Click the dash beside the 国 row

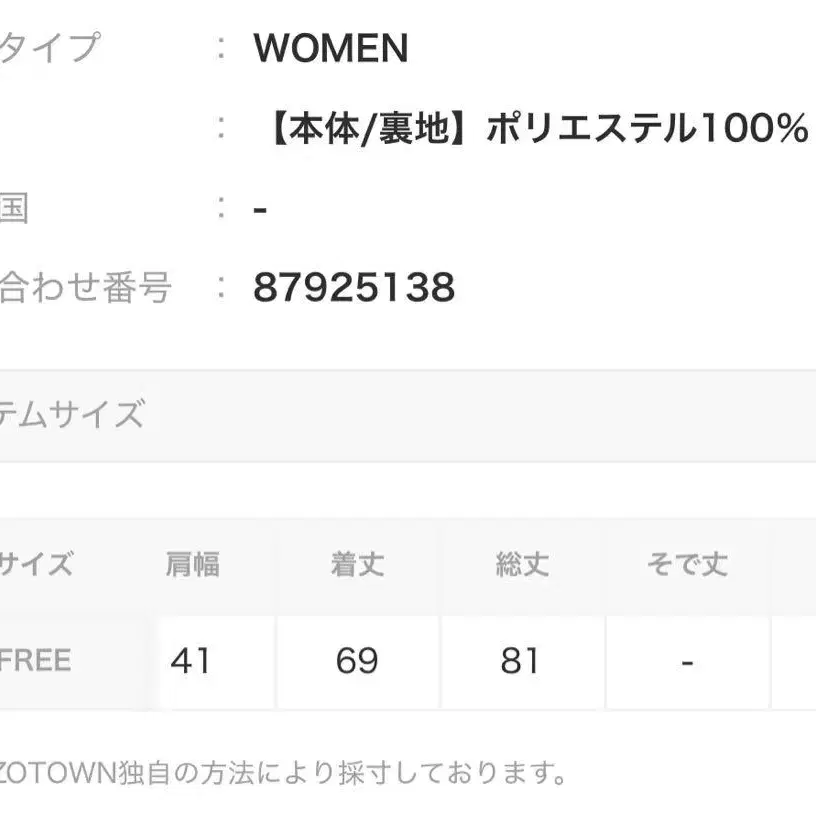(x=261, y=210)
